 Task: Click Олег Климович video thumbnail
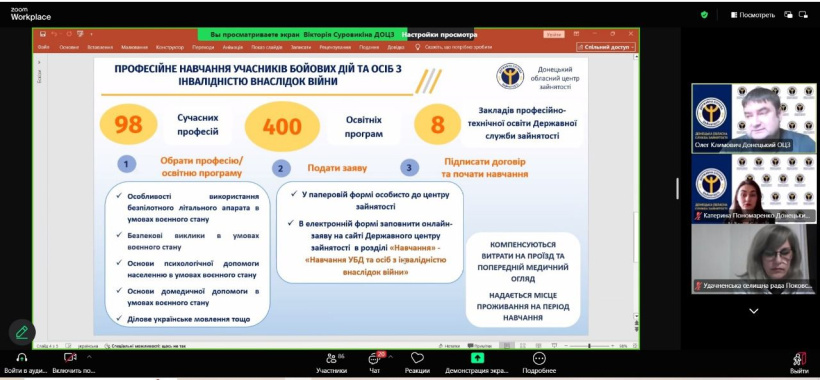tap(754, 118)
